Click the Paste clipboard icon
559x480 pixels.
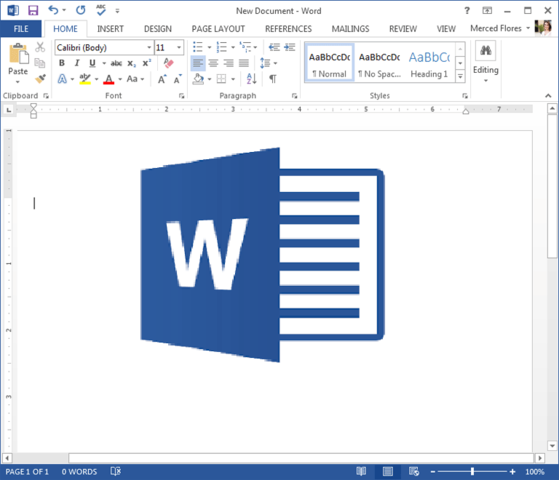click(x=18, y=54)
